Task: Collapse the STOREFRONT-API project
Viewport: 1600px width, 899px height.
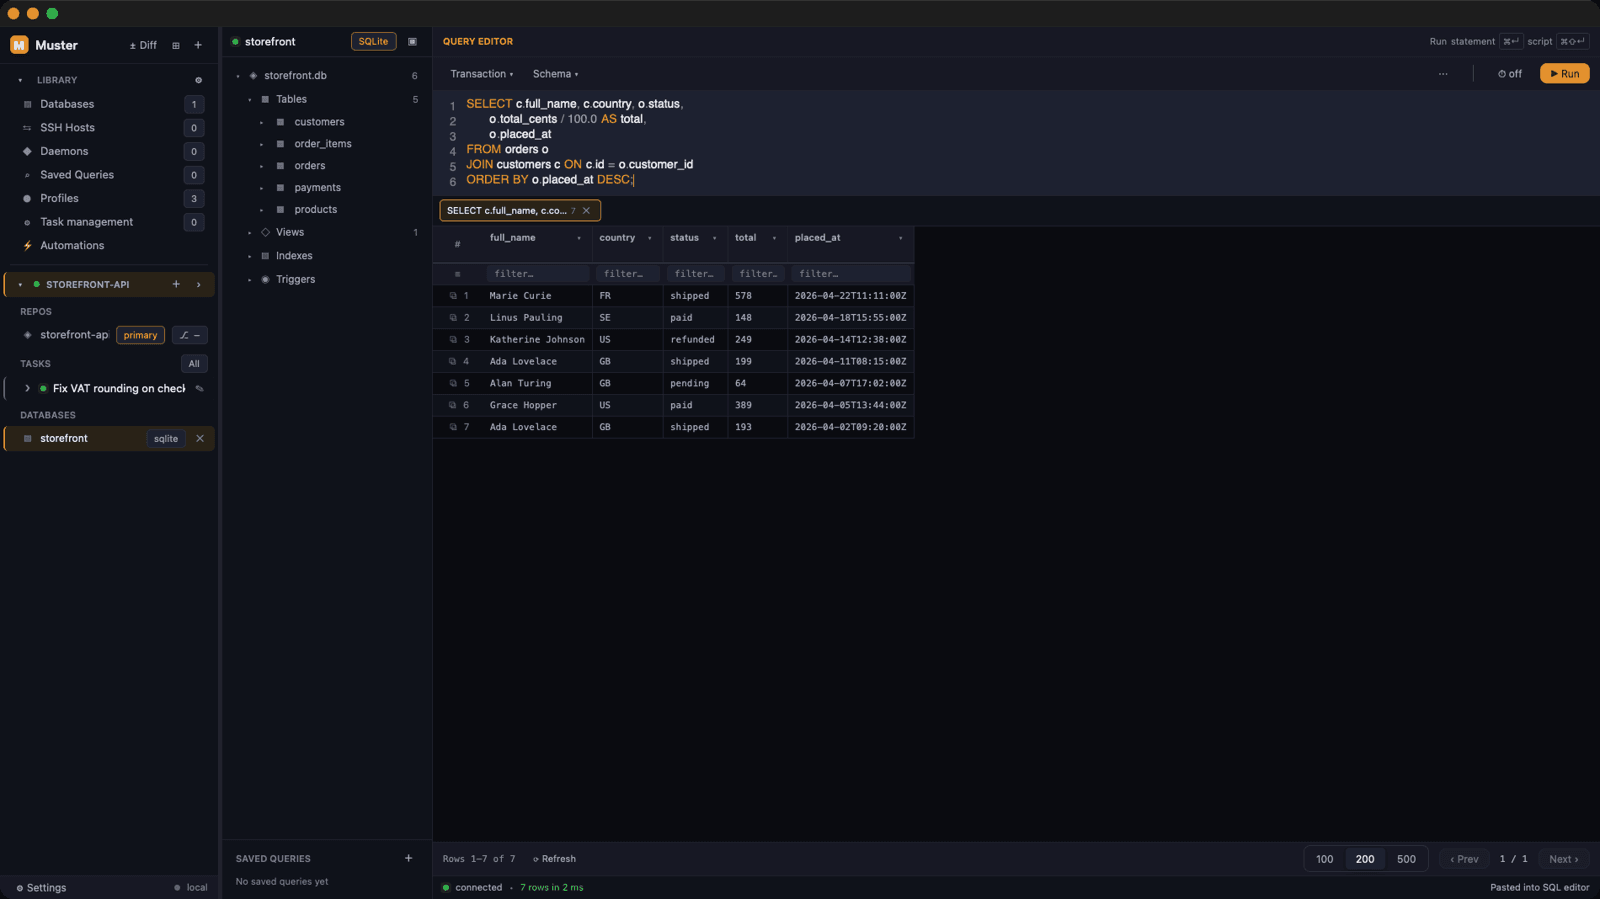Action: pyautogui.click(x=20, y=285)
